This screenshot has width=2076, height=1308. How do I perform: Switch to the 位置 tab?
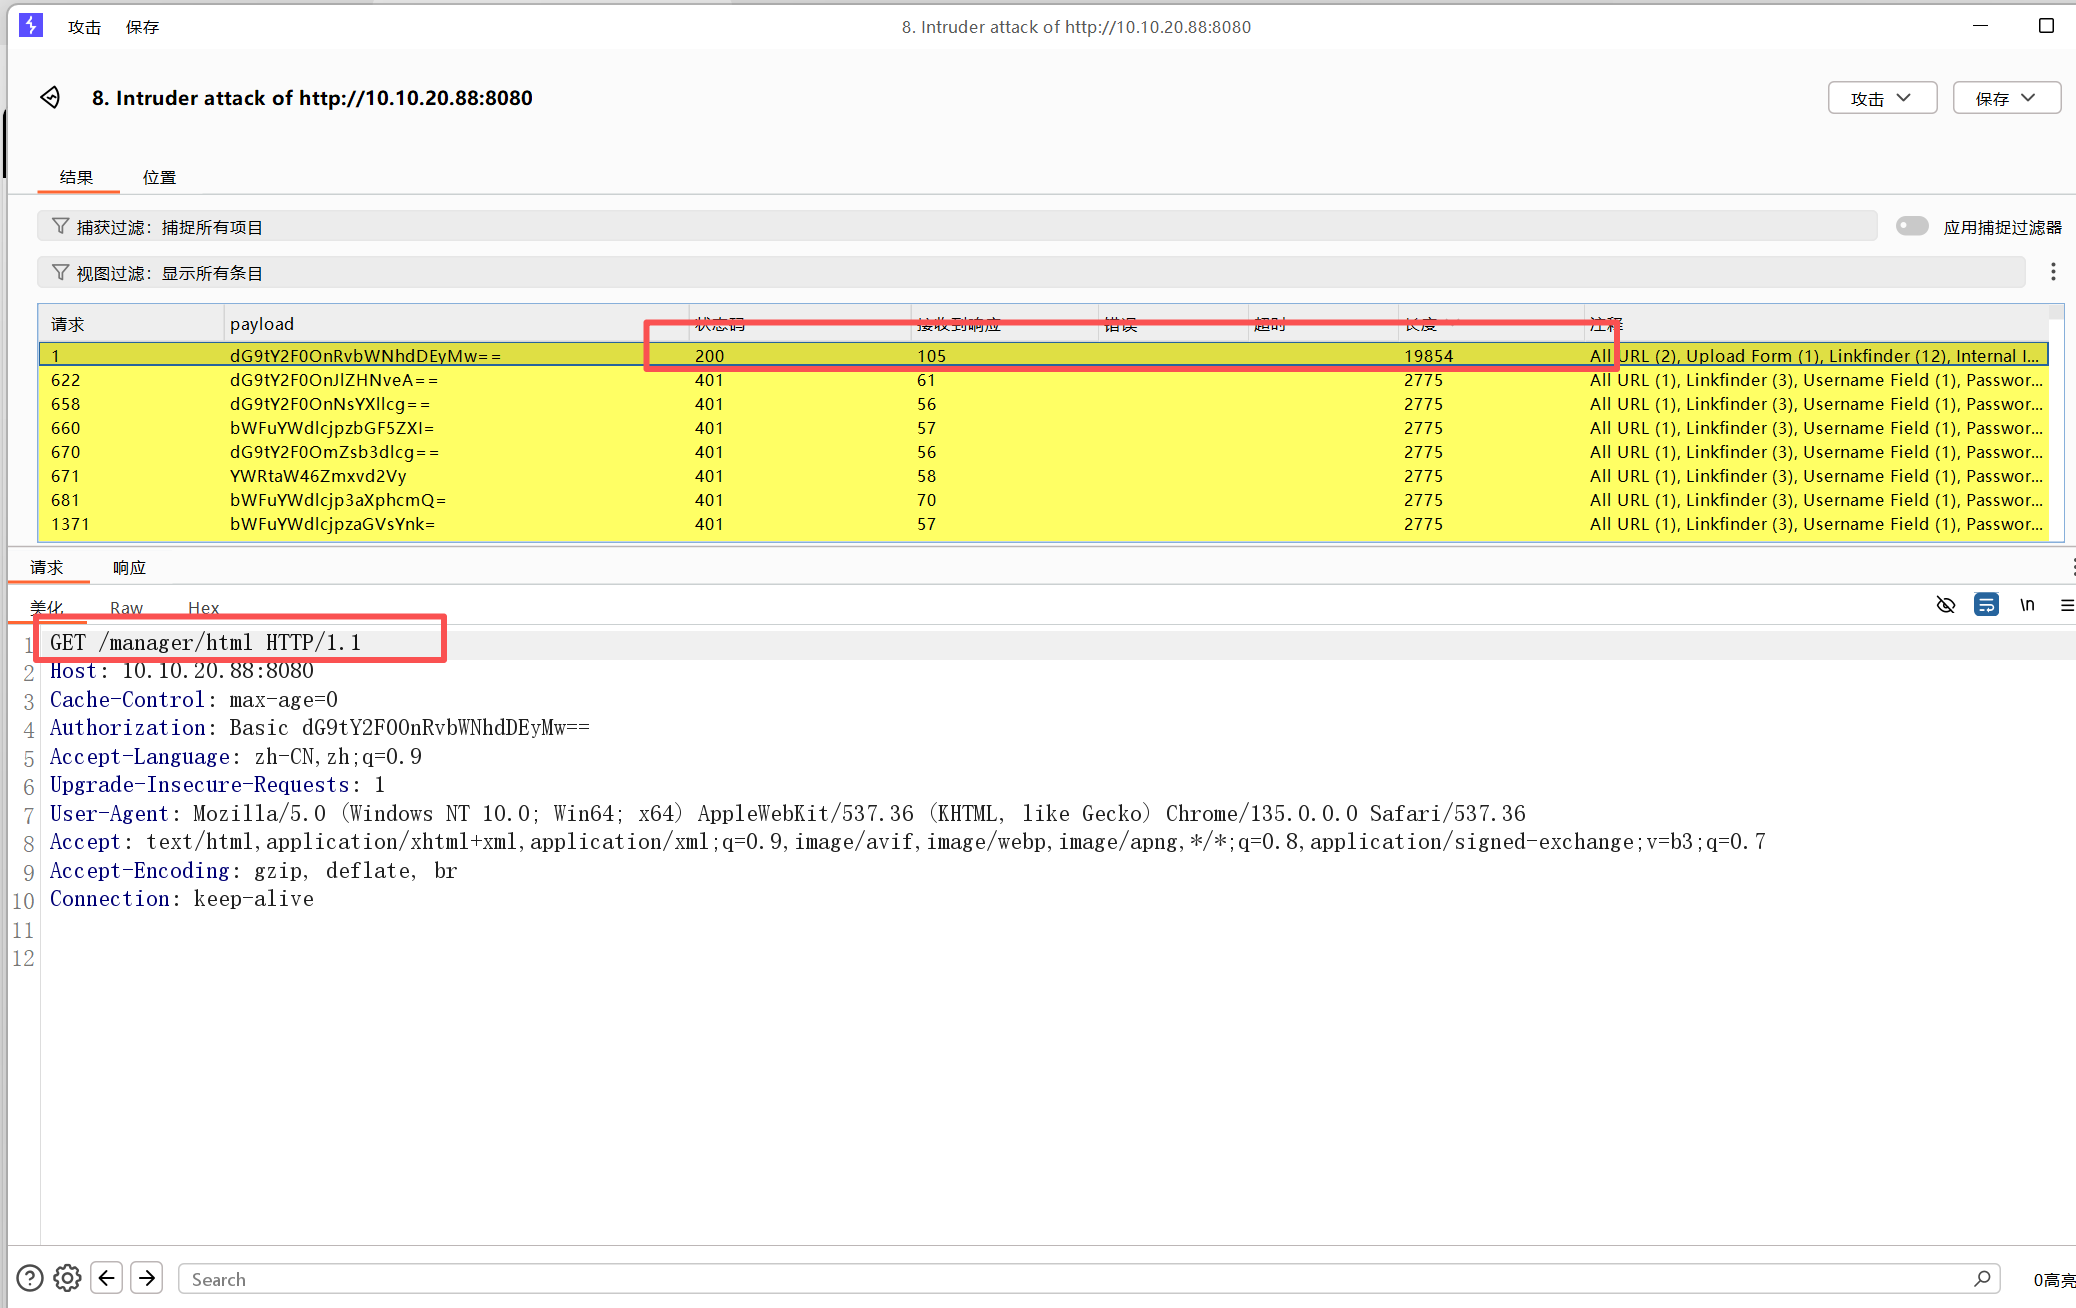click(159, 177)
